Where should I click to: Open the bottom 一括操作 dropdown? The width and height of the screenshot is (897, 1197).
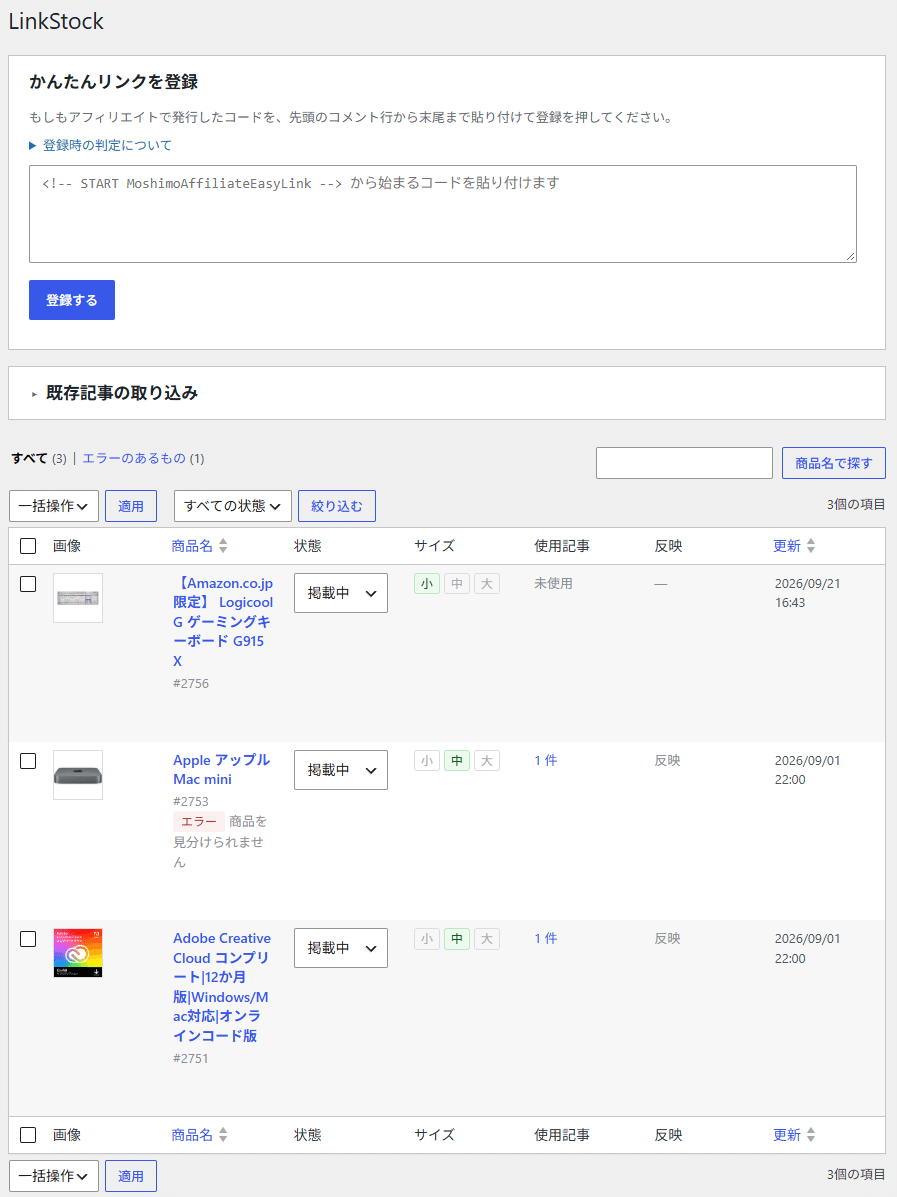point(53,1176)
